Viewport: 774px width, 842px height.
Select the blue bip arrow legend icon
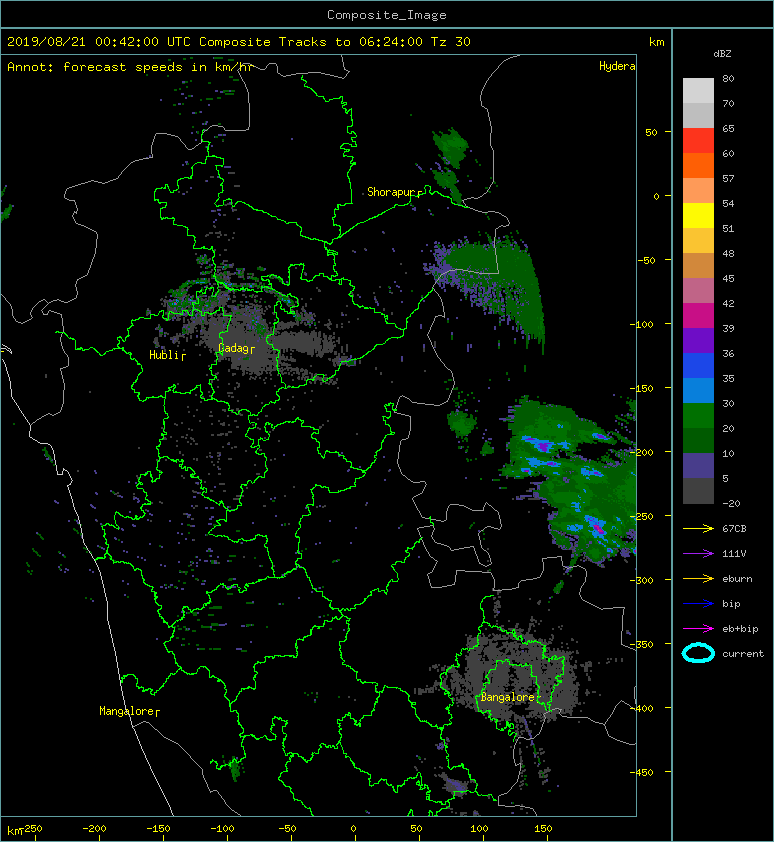click(x=698, y=604)
